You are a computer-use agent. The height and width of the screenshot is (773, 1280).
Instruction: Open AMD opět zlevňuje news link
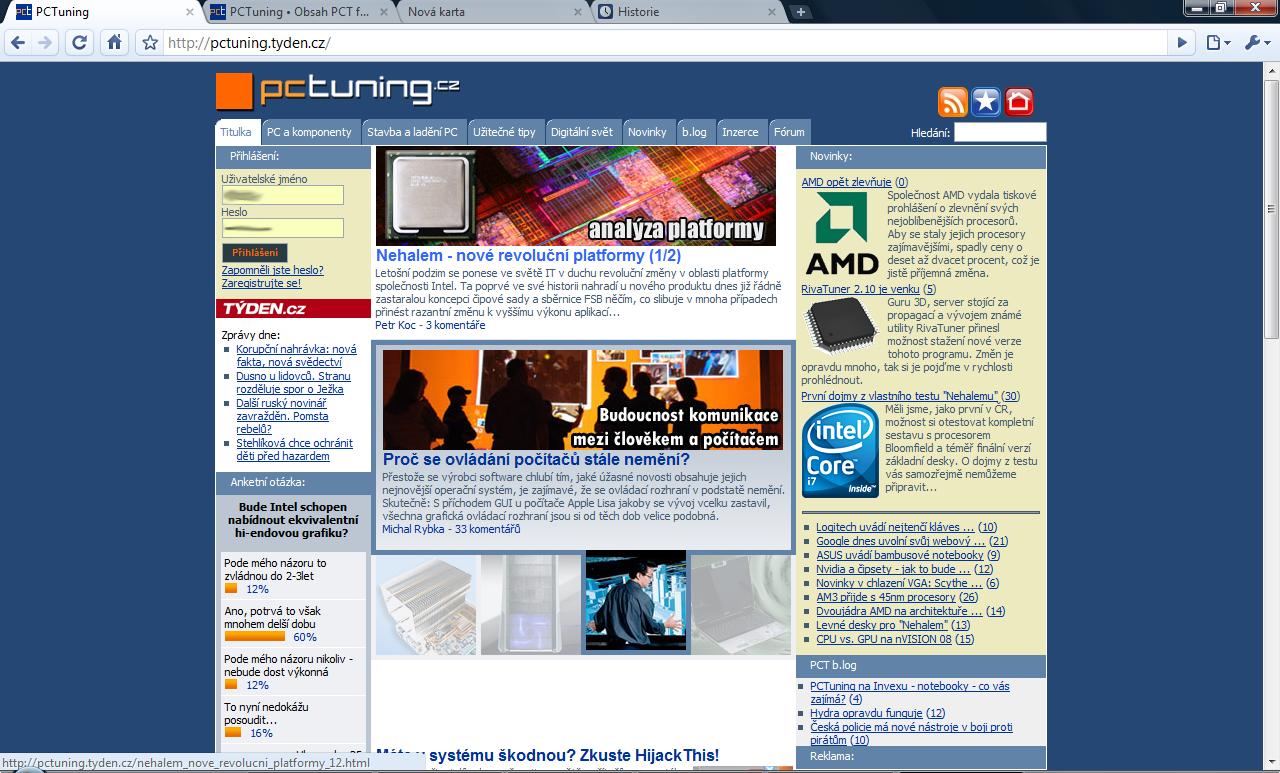pyautogui.click(x=846, y=182)
